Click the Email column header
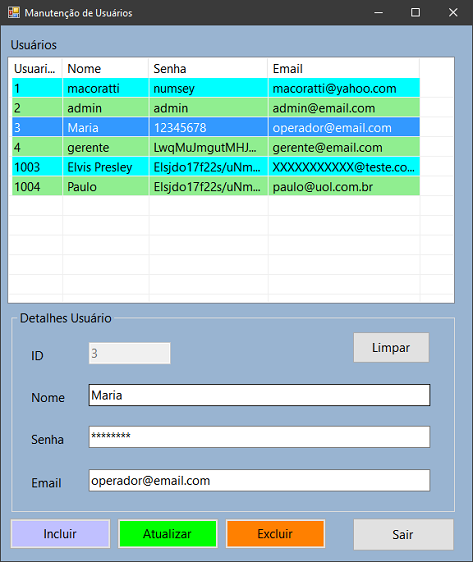The image size is (473, 562). pyautogui.click(x=344, y=68)
